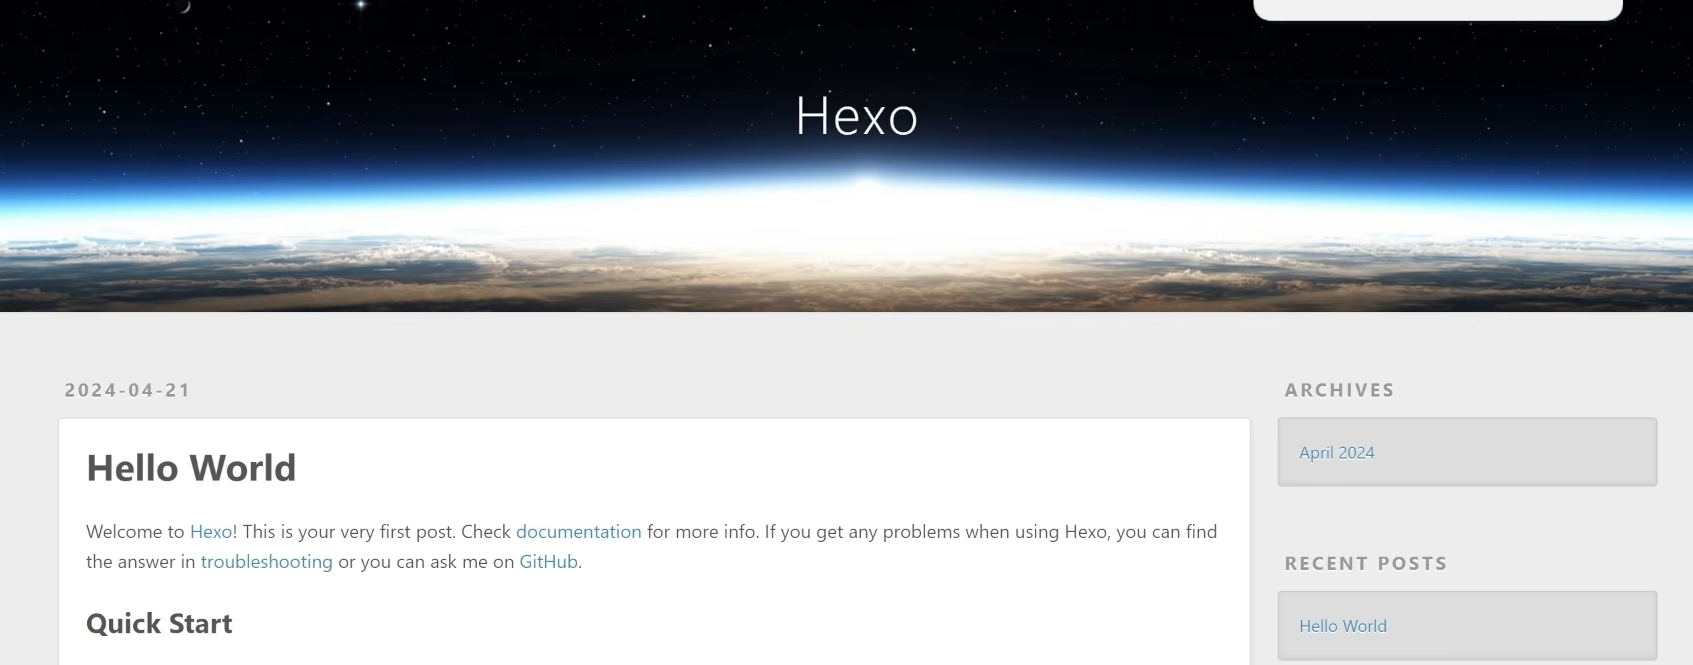Viewport: 1693px width, 665px height.
Task: Click the bright star beside the moon
Action: 361,5
